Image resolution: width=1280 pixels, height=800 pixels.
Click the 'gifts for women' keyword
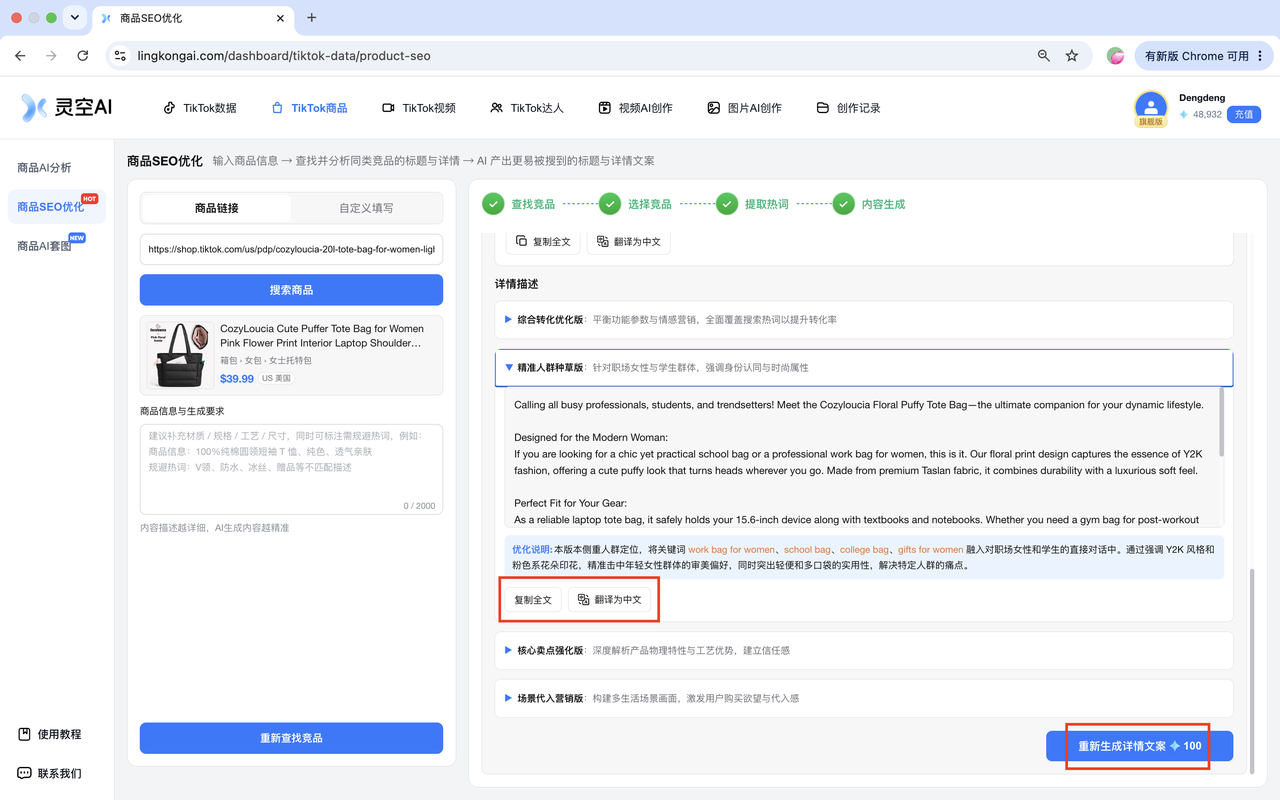point(931,550)
